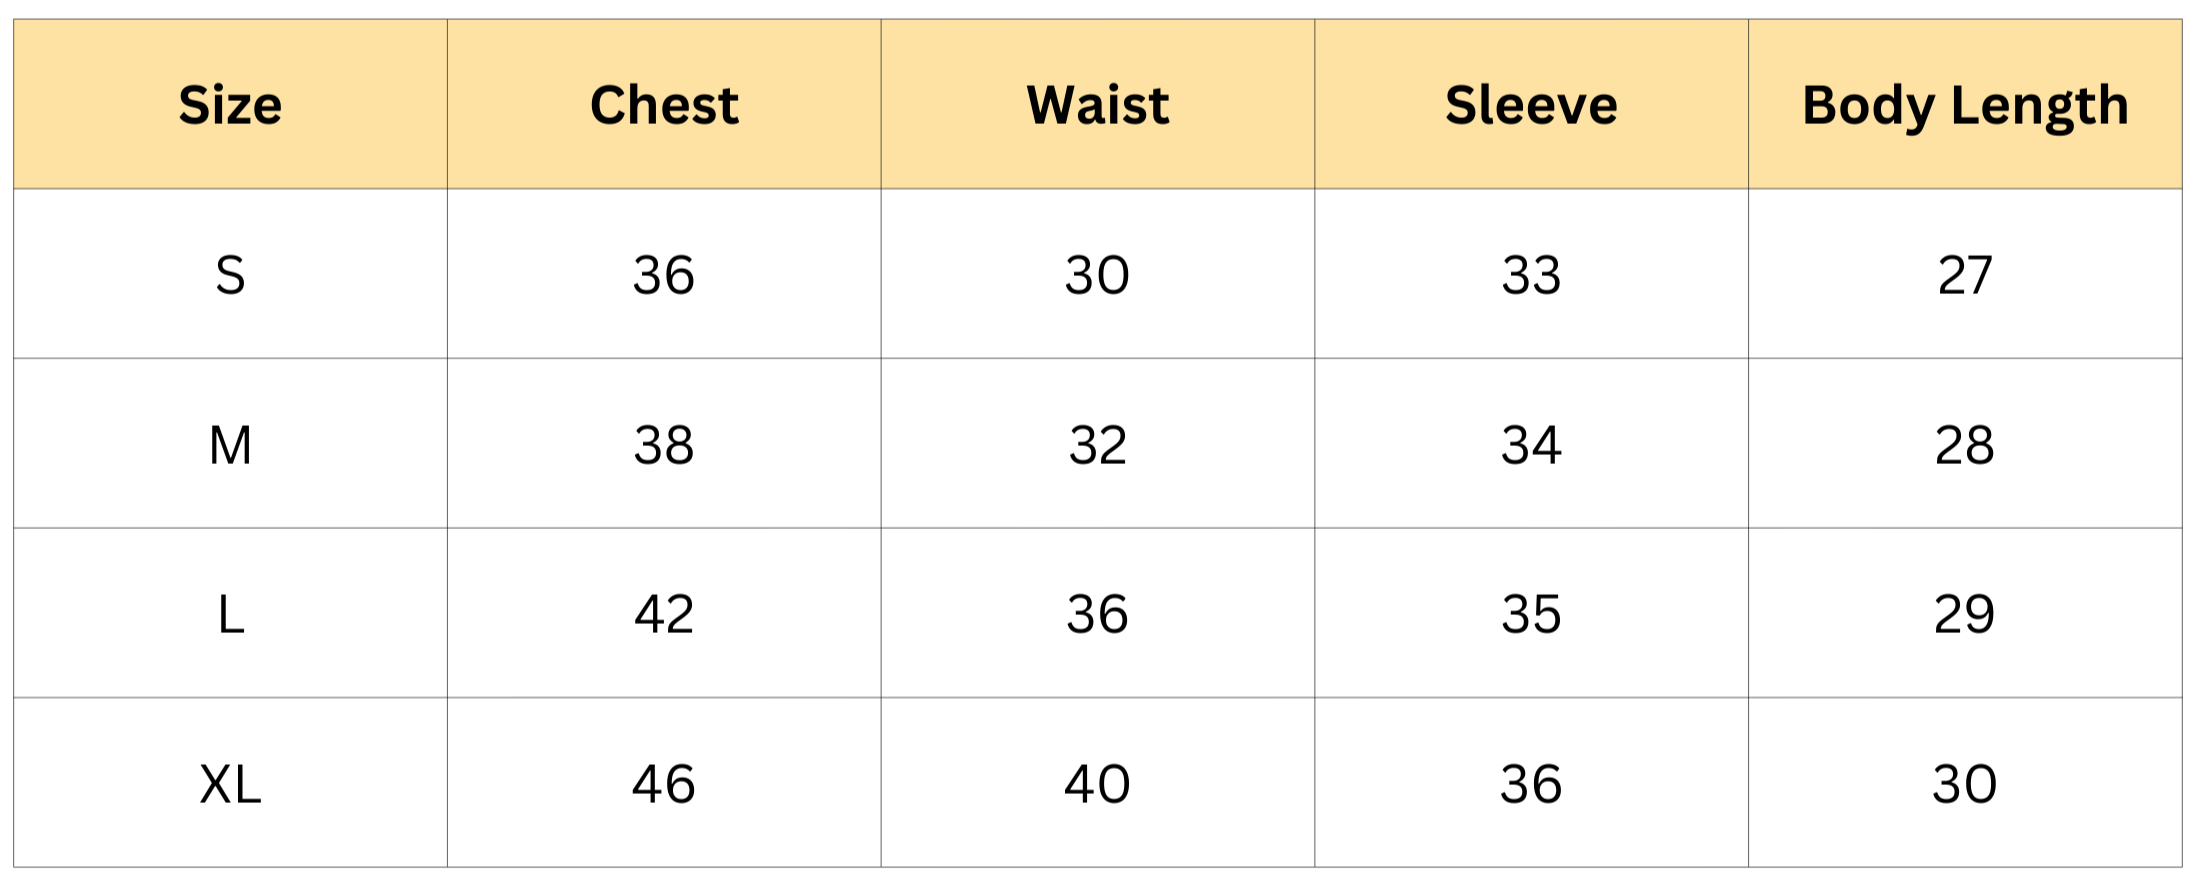Click waist value 32 for size M
This screenshot has height=877, width=2194.
point(1097,445)
